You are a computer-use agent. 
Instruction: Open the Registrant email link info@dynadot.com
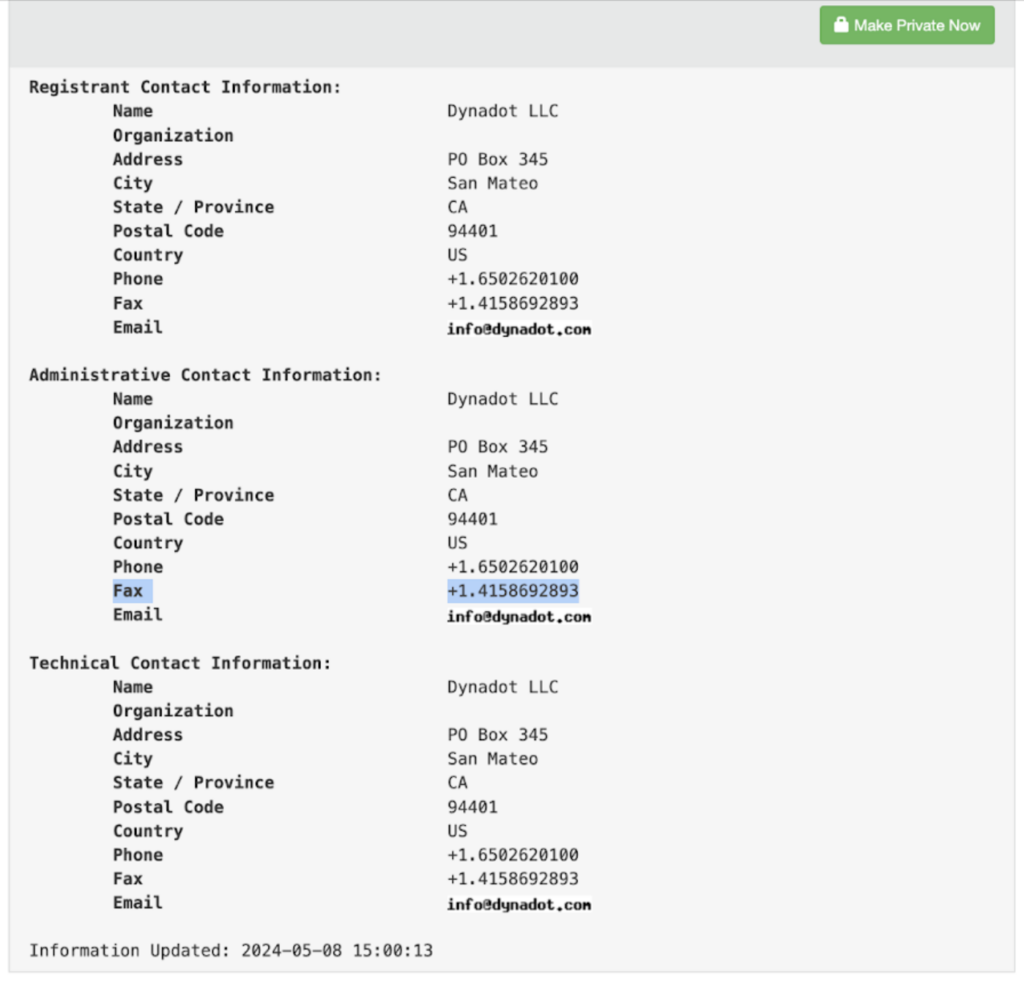pos(519,328)
